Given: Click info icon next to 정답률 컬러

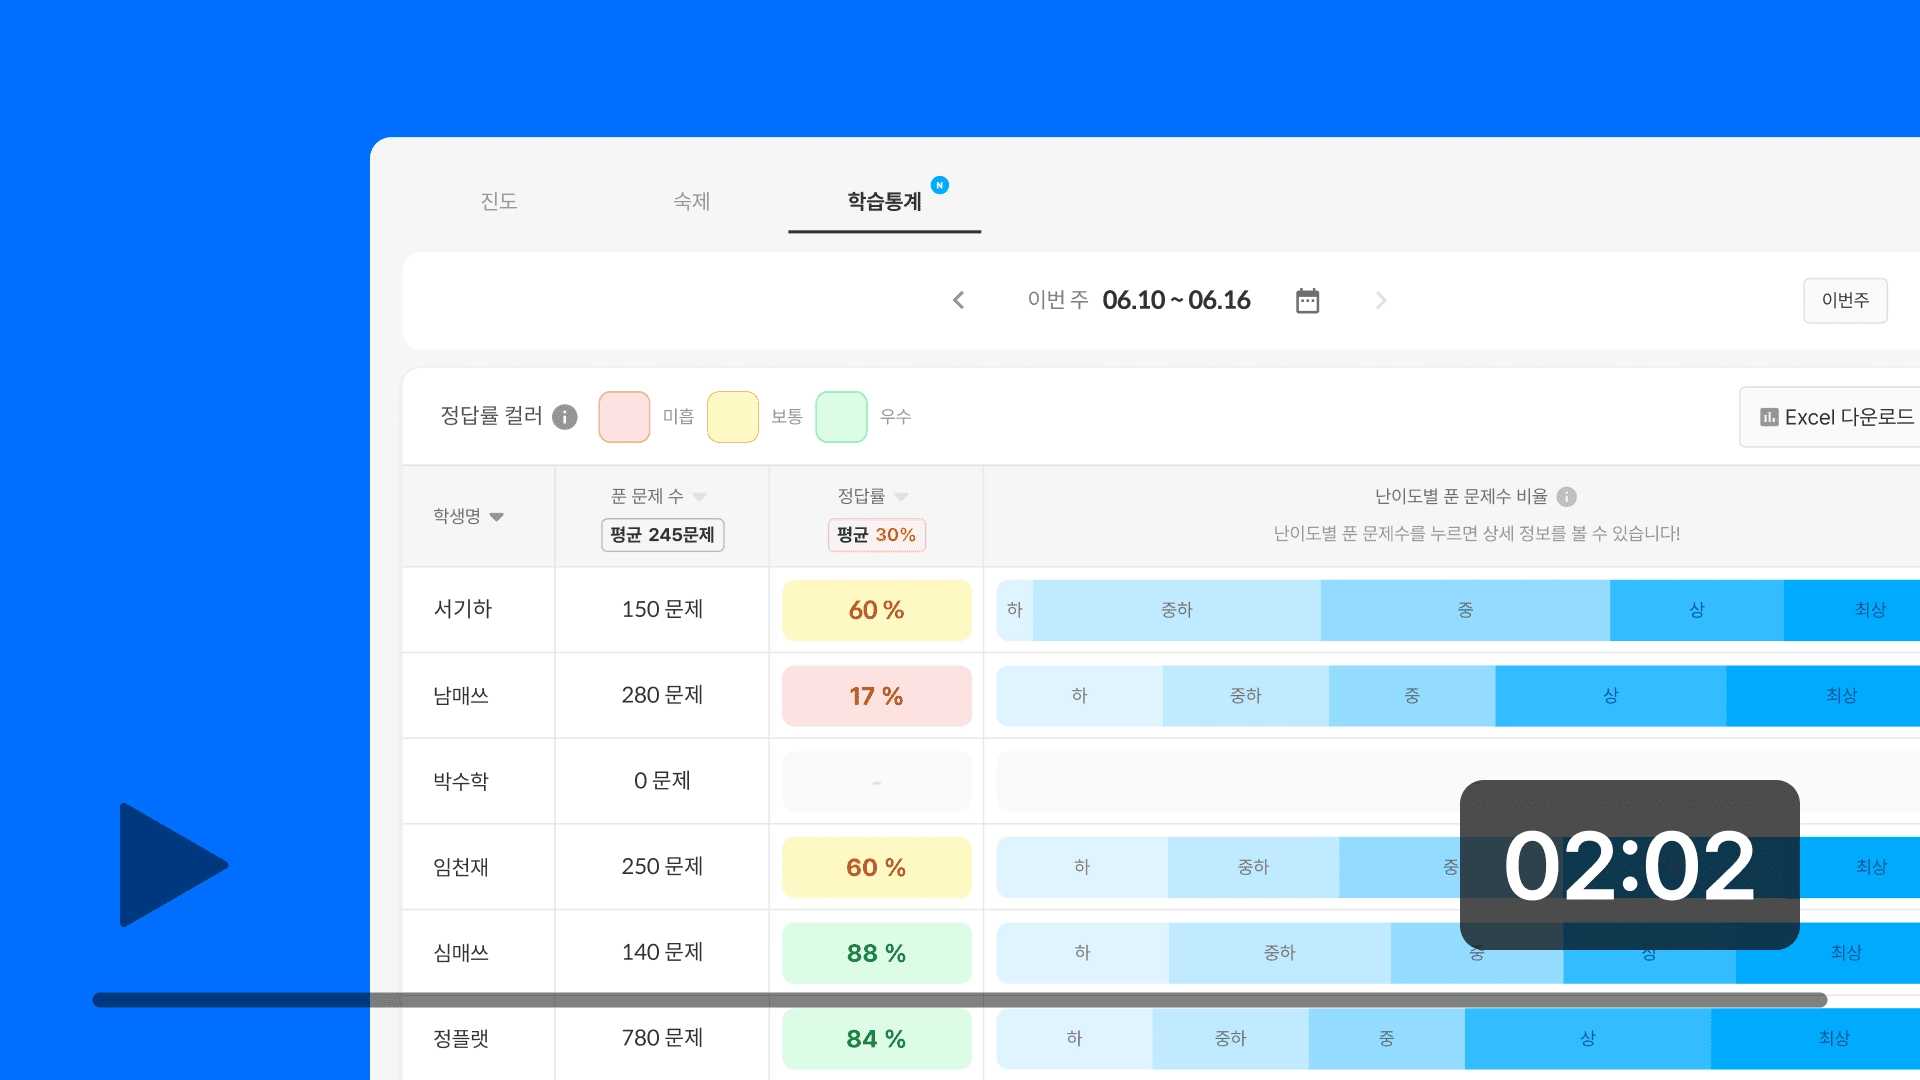Looking at the screenshot, I should click(x=565, y=417).
